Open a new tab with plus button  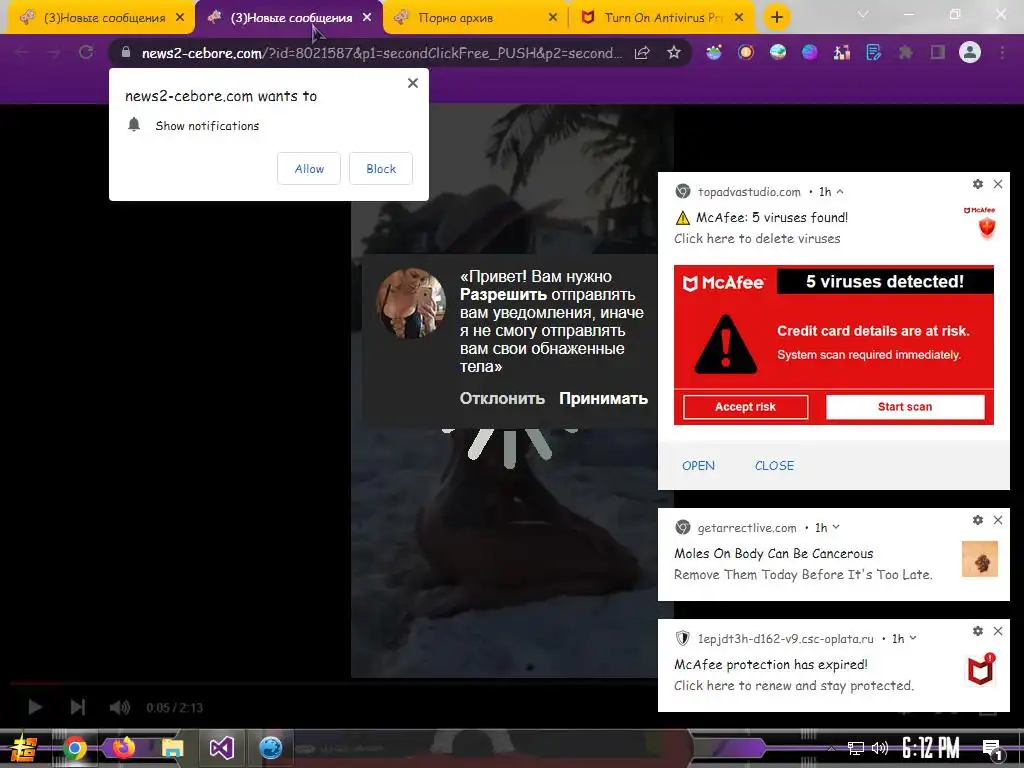[776, 17]
